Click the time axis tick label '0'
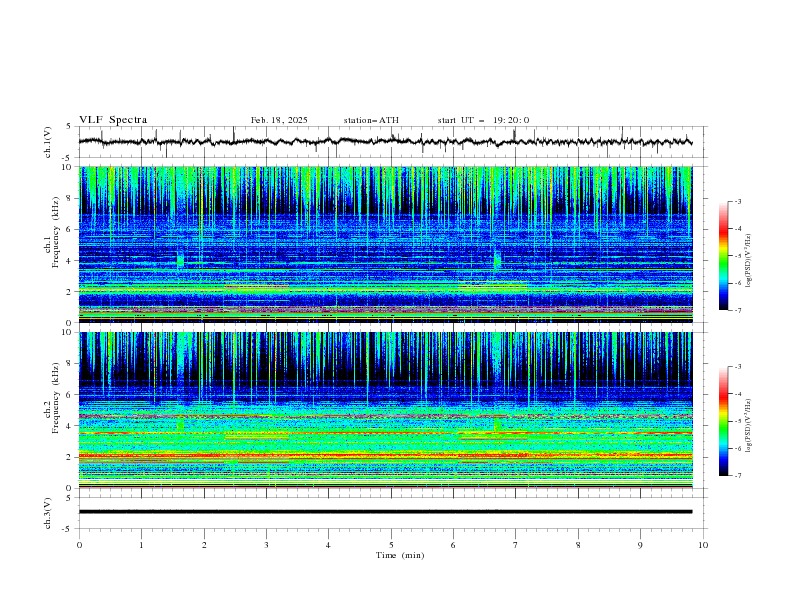This screenshot has height=612, width=792. [79, 545]
